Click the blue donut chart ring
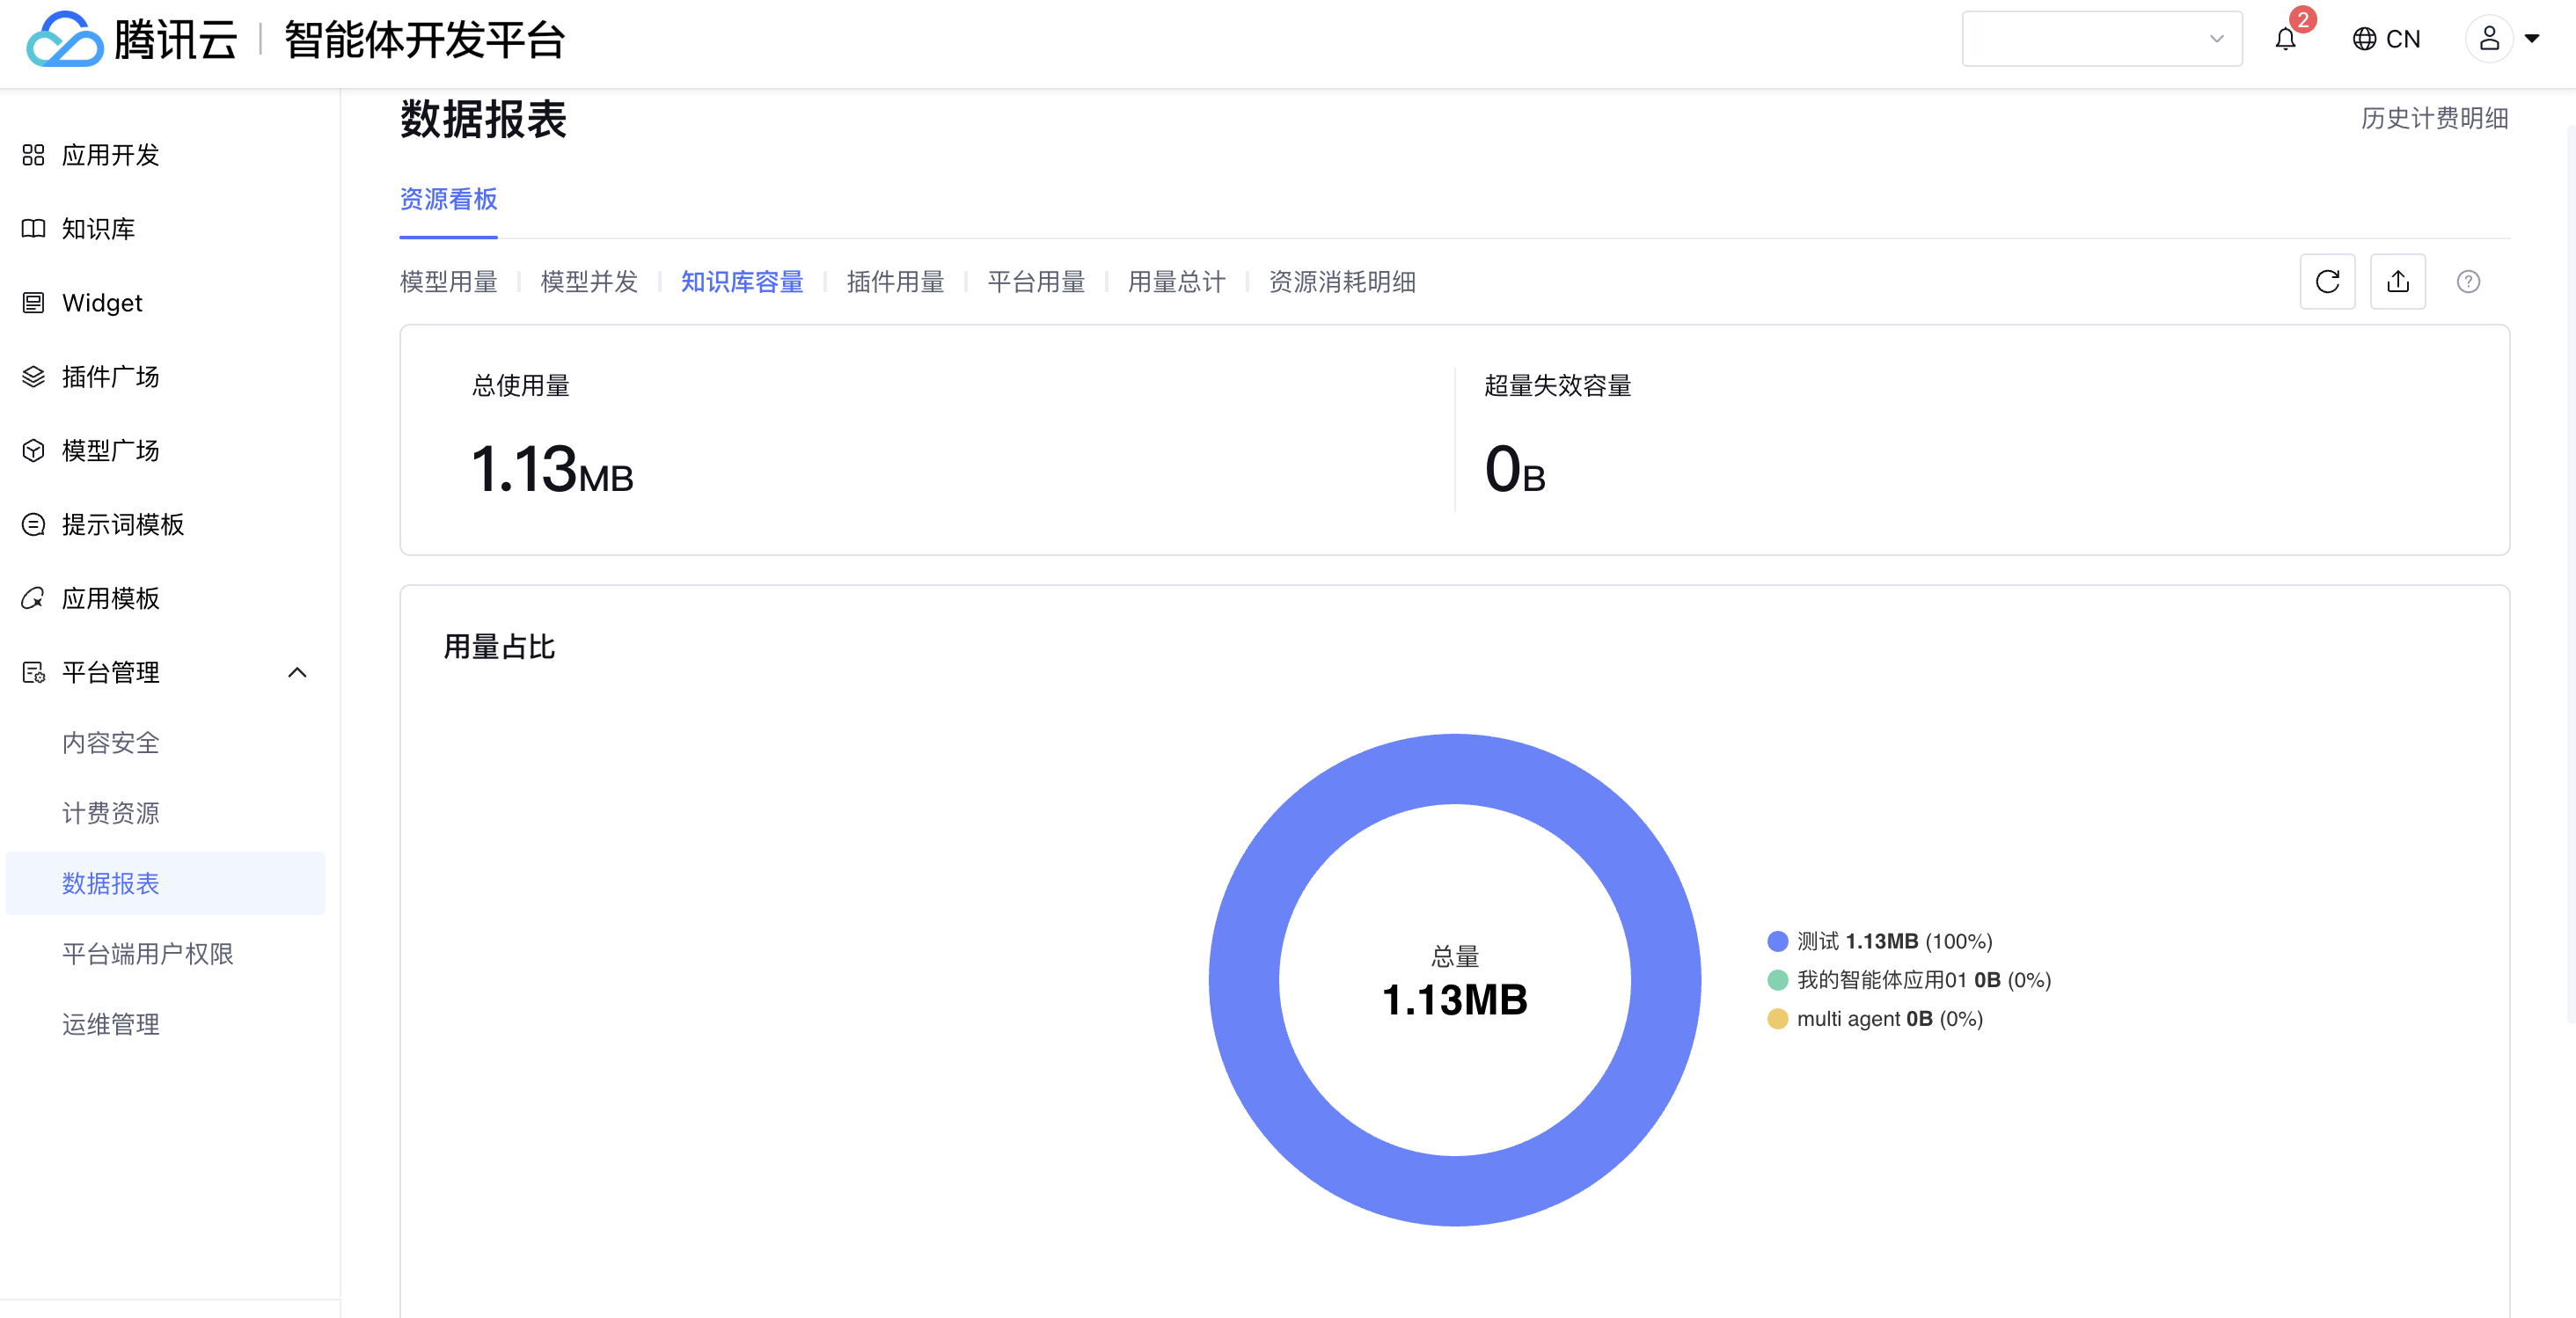Viewport: 2576px width, 1318px height. 1244,980
